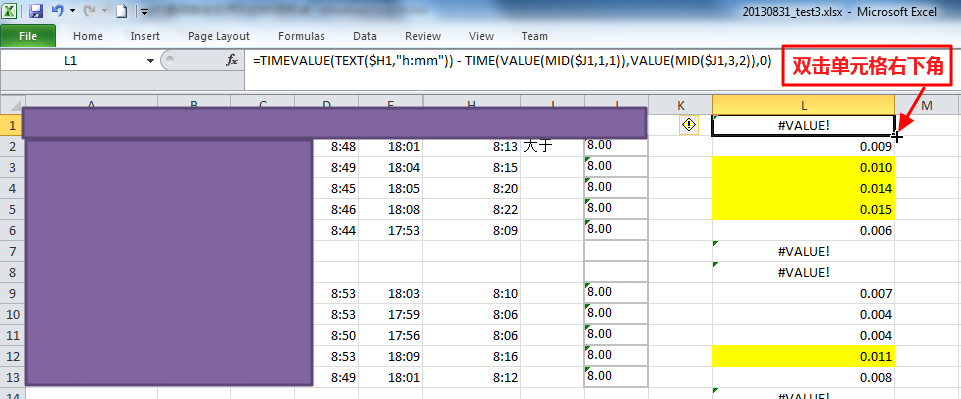This screenshot has width=961, height=399.
Task: Select cell with value 0.006
Action: [803, 230]
